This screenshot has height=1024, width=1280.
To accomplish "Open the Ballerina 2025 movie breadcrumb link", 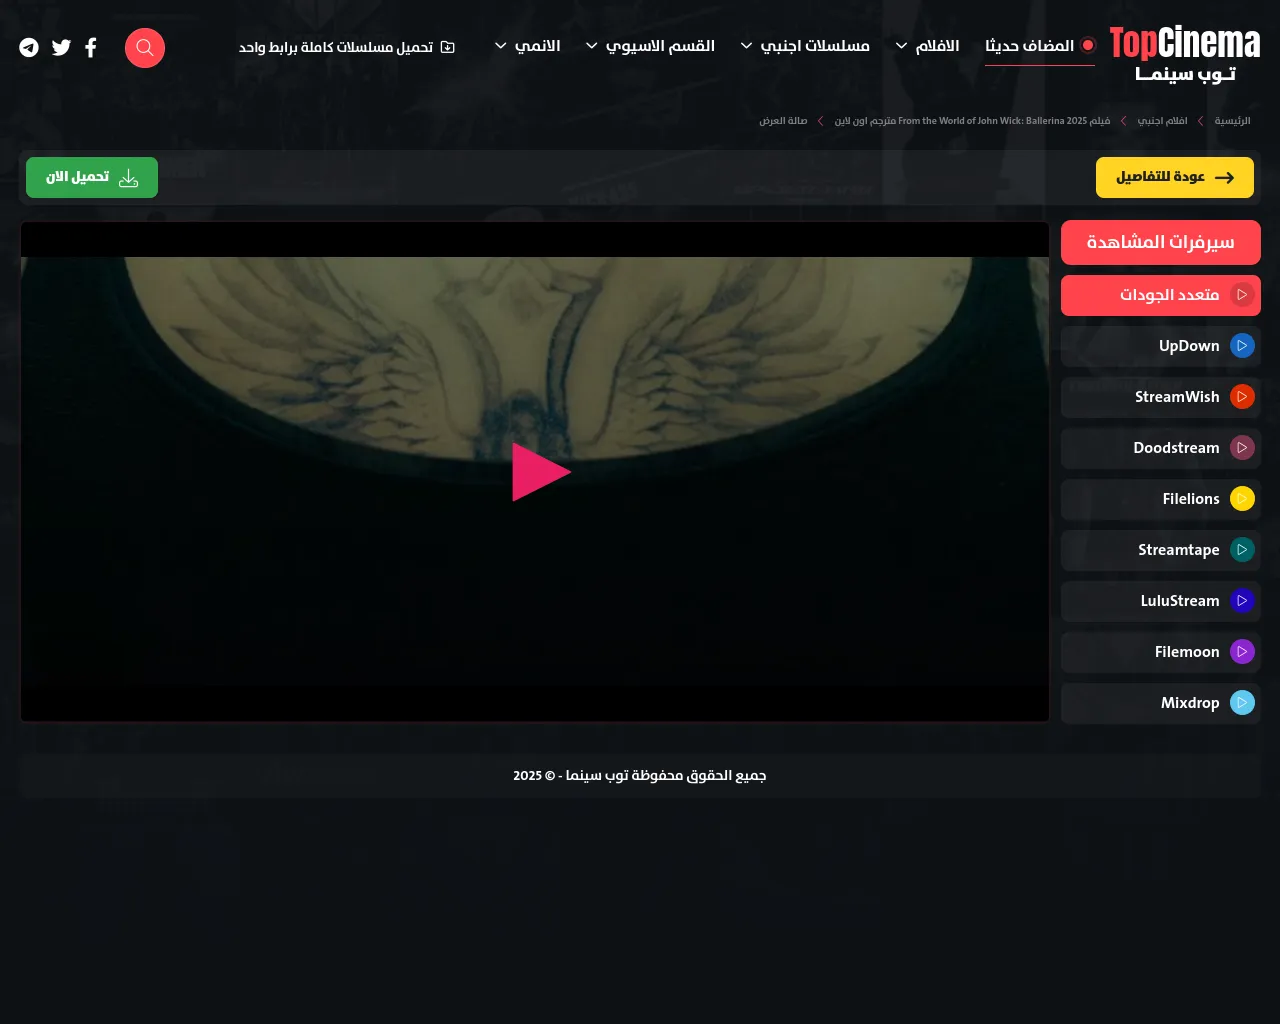I will coord(972,121).
